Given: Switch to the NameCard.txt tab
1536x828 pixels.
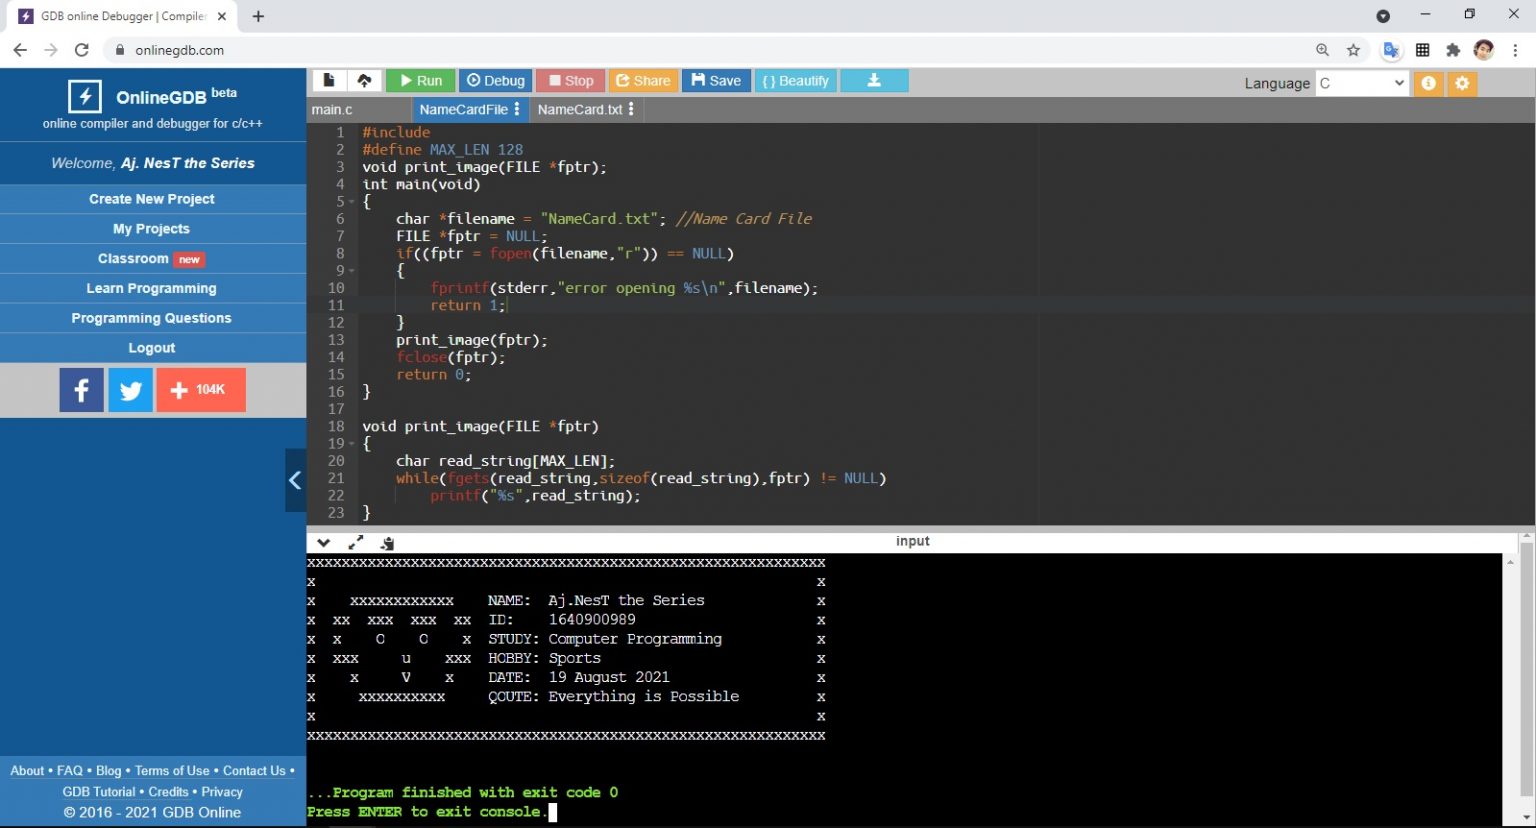Looking at the screenshot, I should coord(579,109).
